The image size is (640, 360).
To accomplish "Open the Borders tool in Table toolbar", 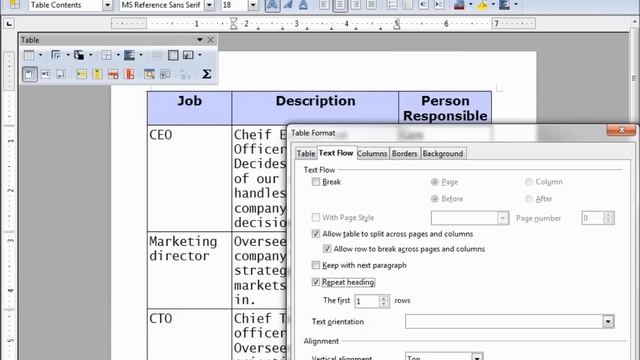I will click(107, 55).
